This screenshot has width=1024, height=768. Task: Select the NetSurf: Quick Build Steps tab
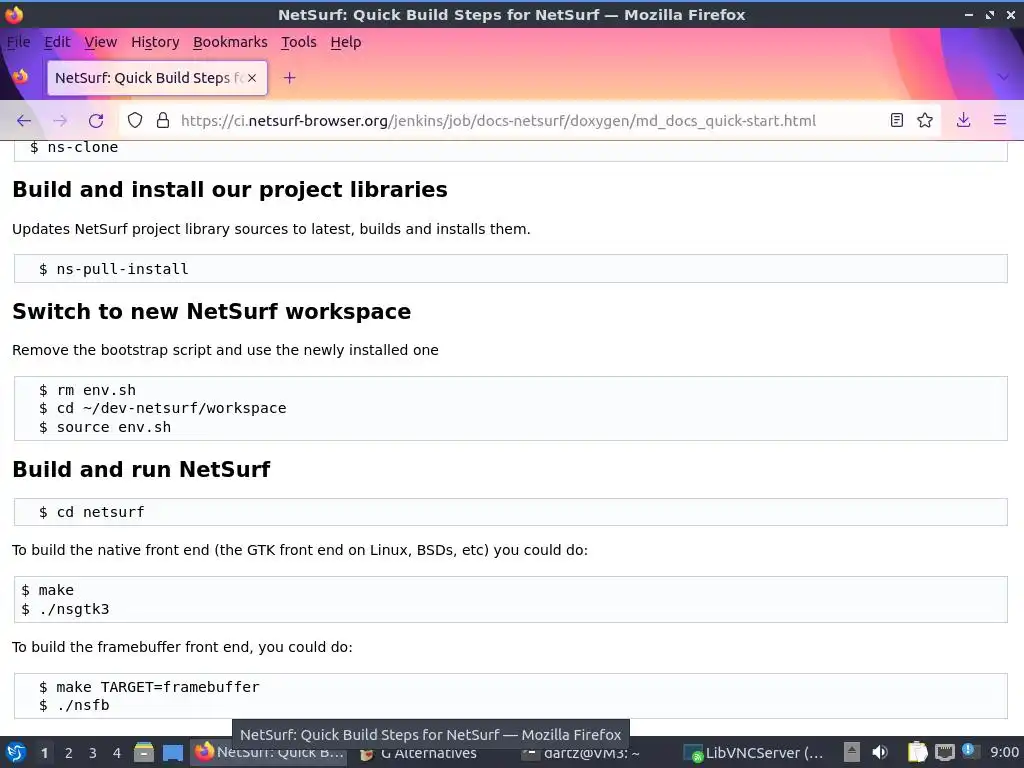(157, 78)
